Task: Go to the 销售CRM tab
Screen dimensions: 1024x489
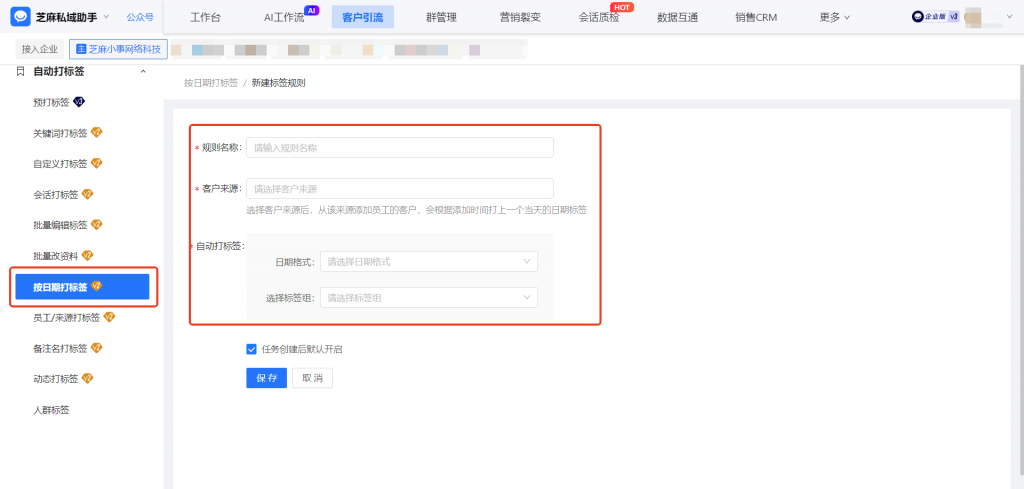Action: (756, 18)
